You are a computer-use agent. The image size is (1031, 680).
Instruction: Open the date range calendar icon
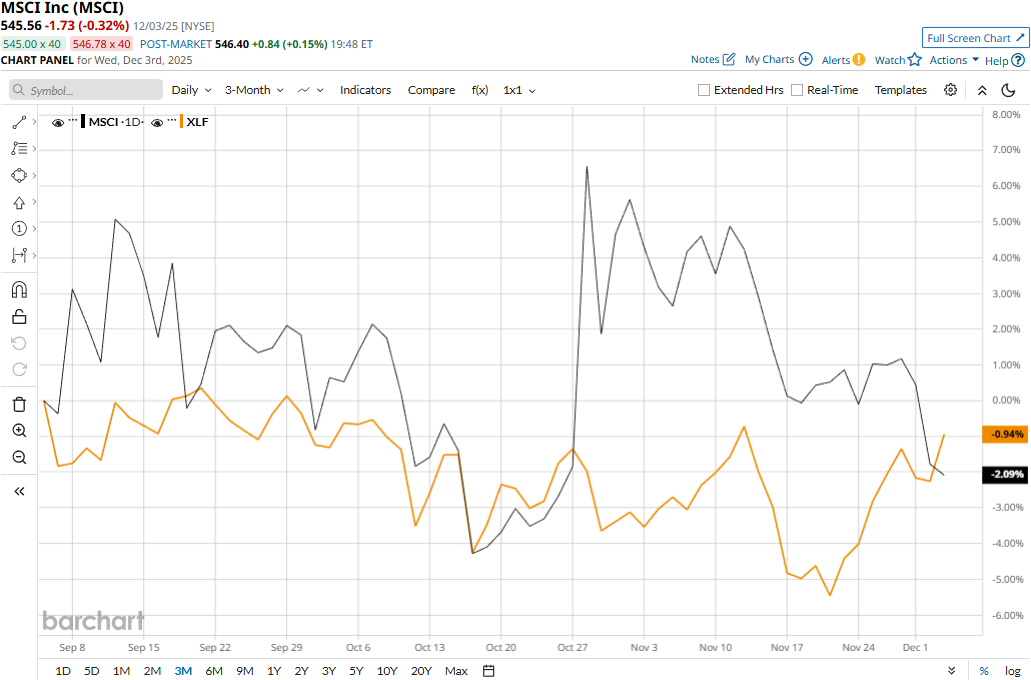click(489, 671)
